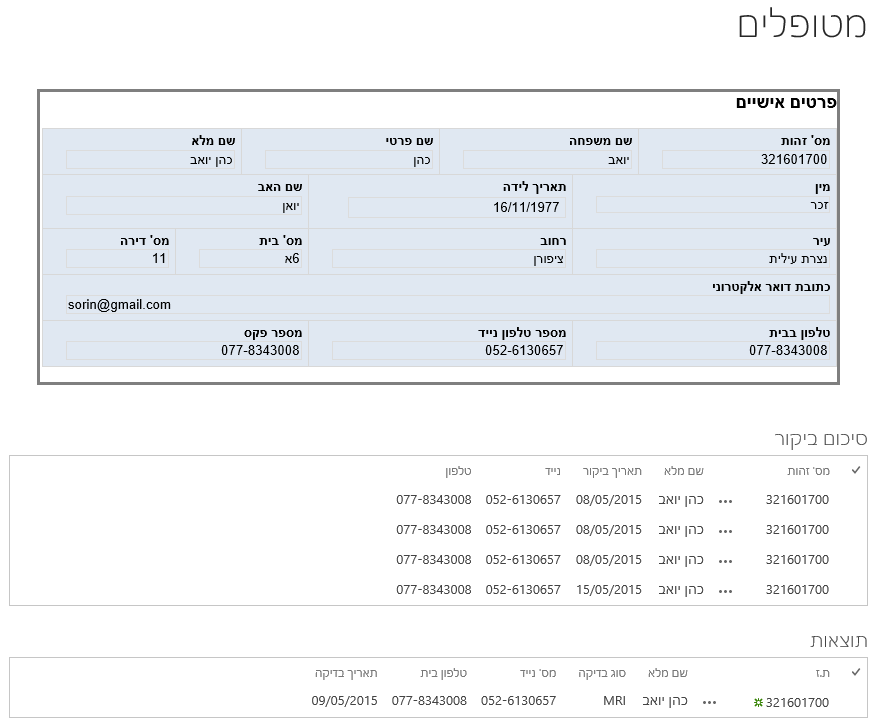Screen dimensions: 876x725
Task: Click the מספר פקס field
Action: coord(184,351)
